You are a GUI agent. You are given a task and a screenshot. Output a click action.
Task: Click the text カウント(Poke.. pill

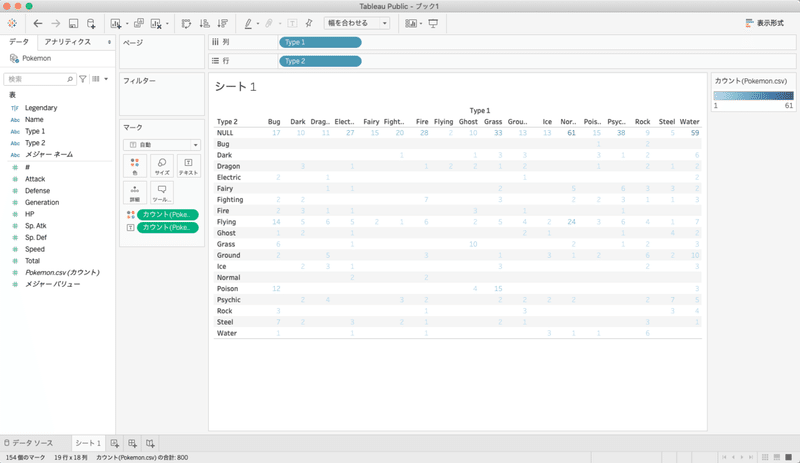pos(167,228)
